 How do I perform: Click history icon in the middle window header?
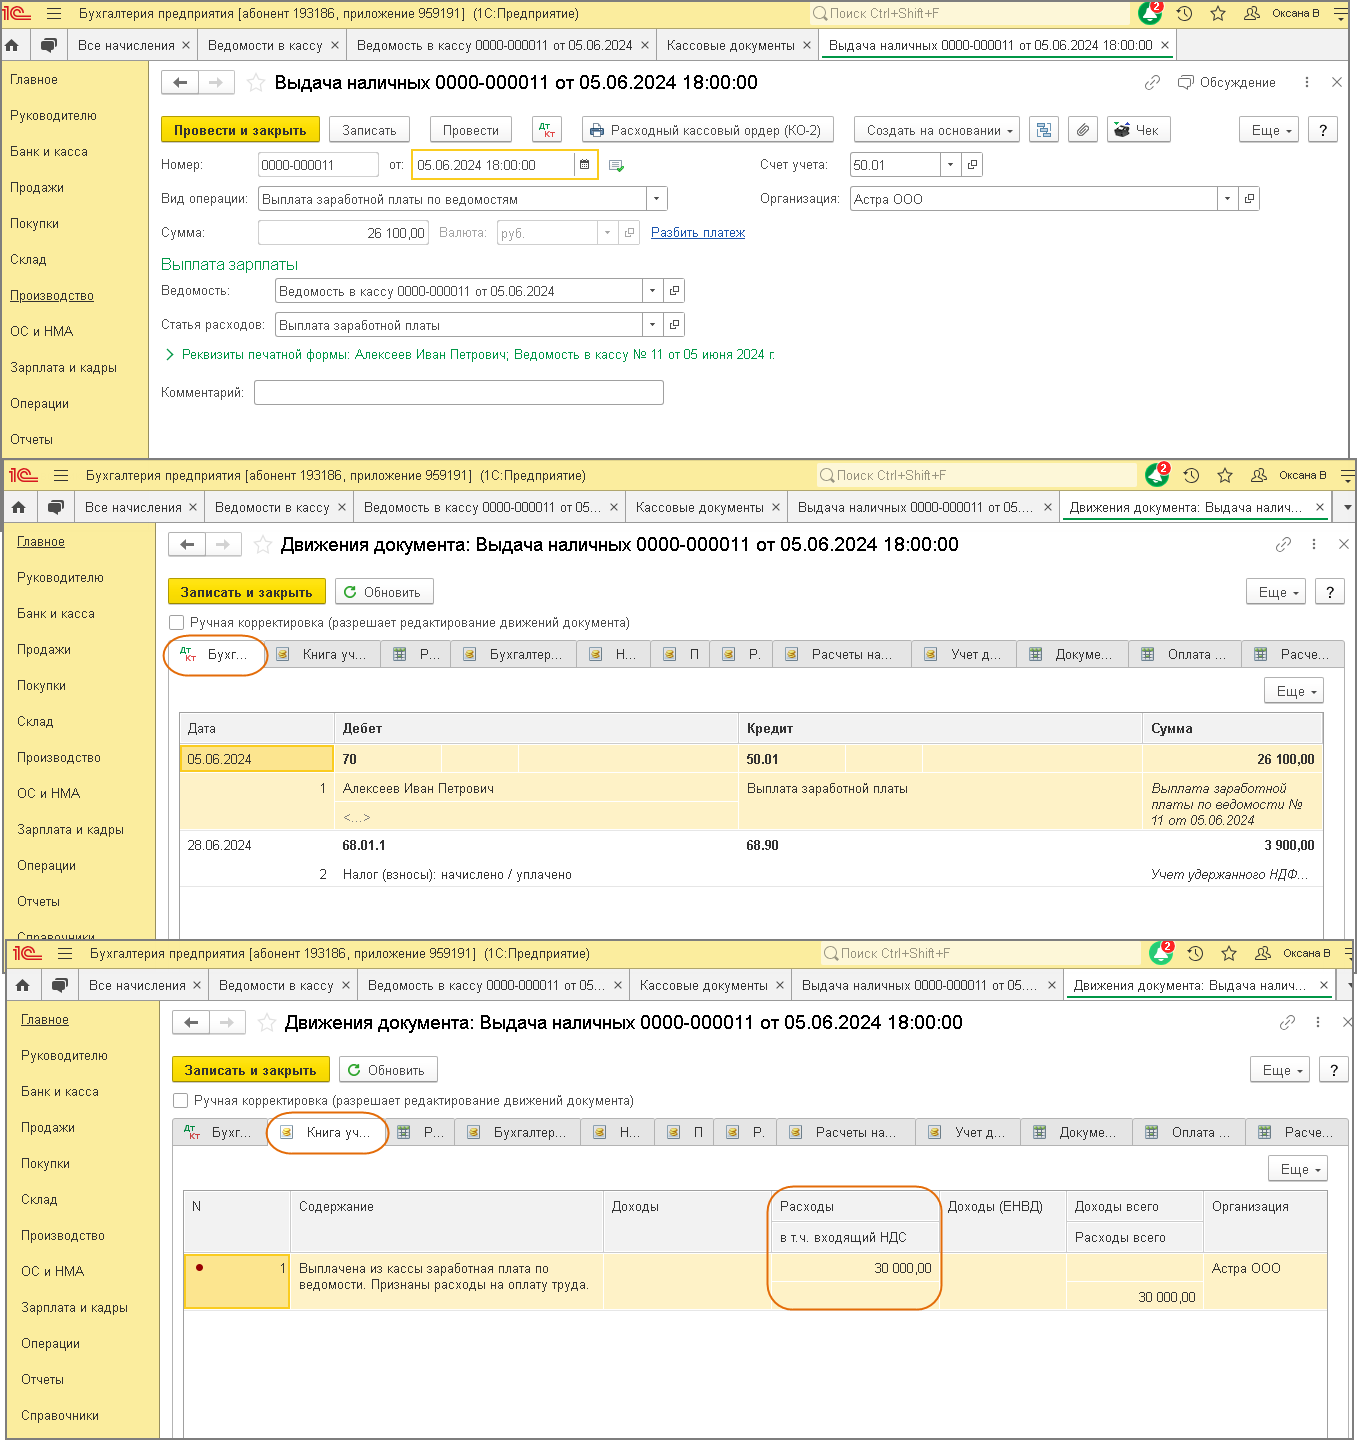pos(1191,476)
